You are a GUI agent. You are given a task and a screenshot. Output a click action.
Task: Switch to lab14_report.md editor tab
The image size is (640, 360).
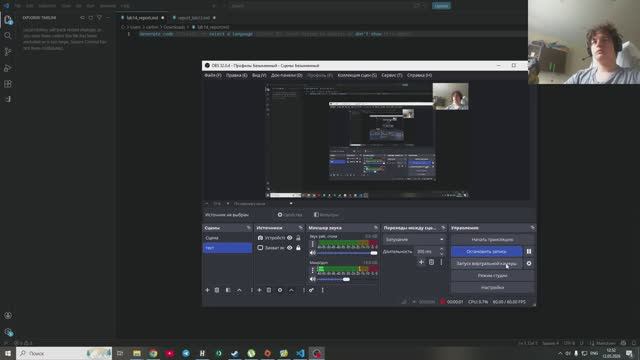coord(142,18)
